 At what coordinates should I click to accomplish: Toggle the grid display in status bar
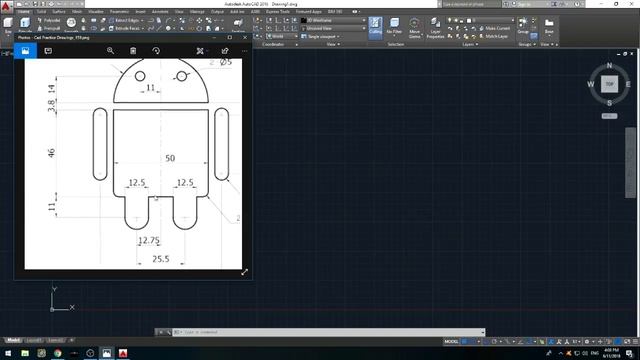(464, 342)
